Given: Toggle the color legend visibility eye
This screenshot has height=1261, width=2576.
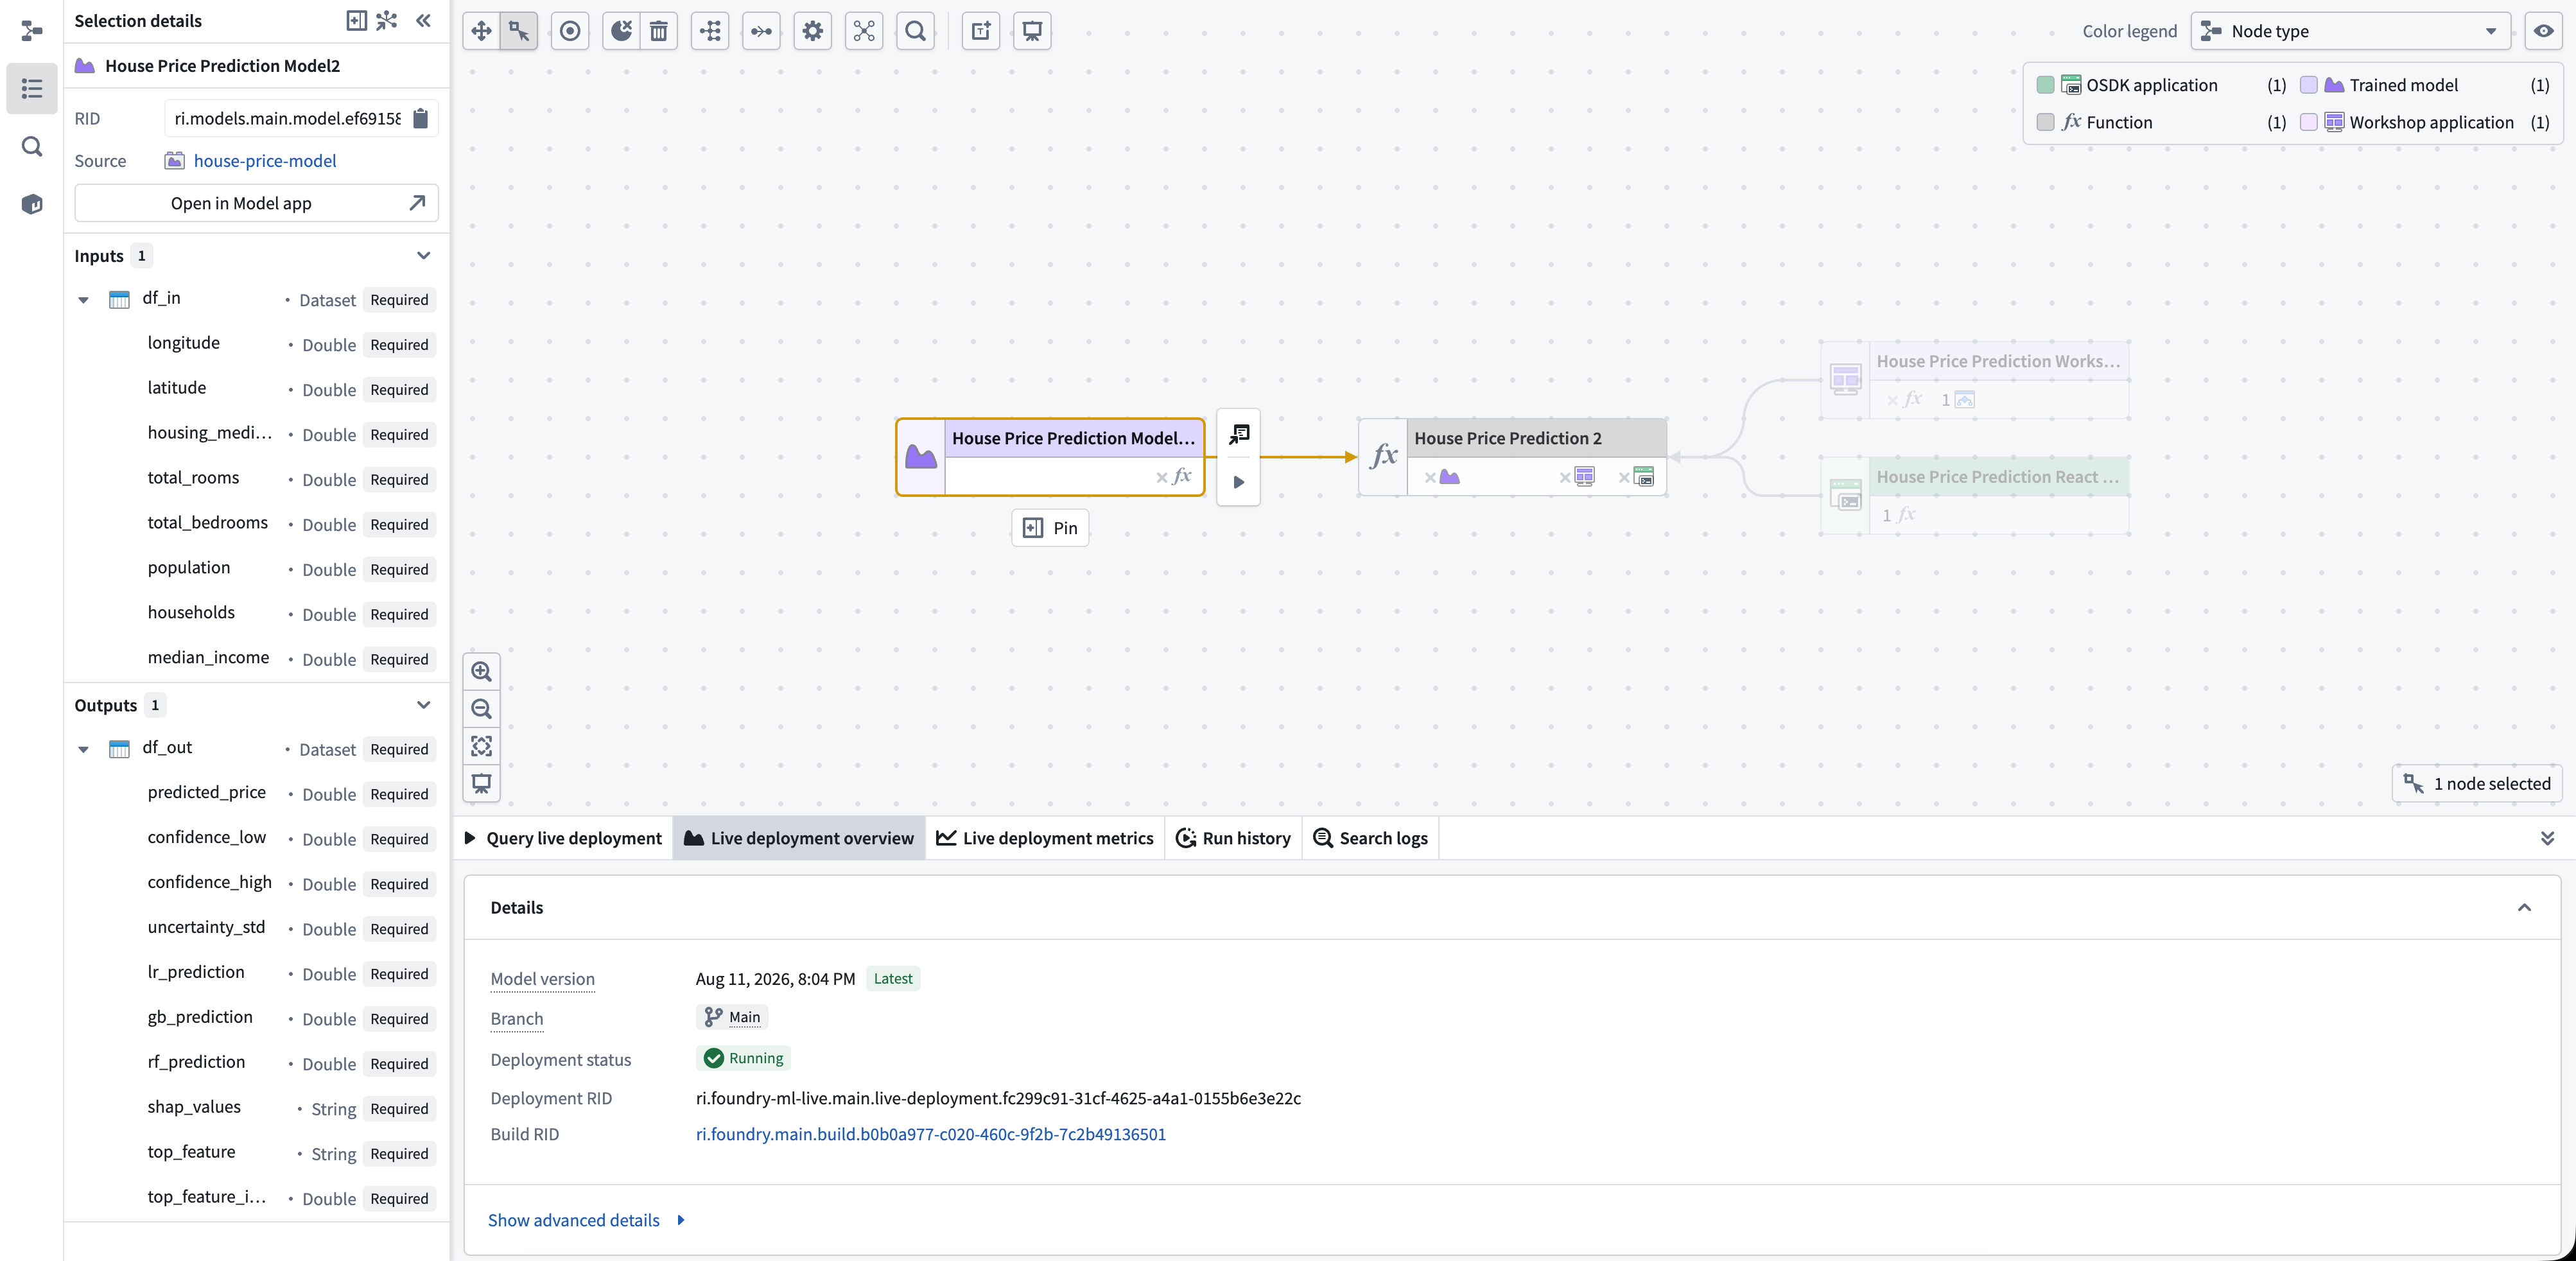Looking at the screenshot, I should coord(2544,31).
